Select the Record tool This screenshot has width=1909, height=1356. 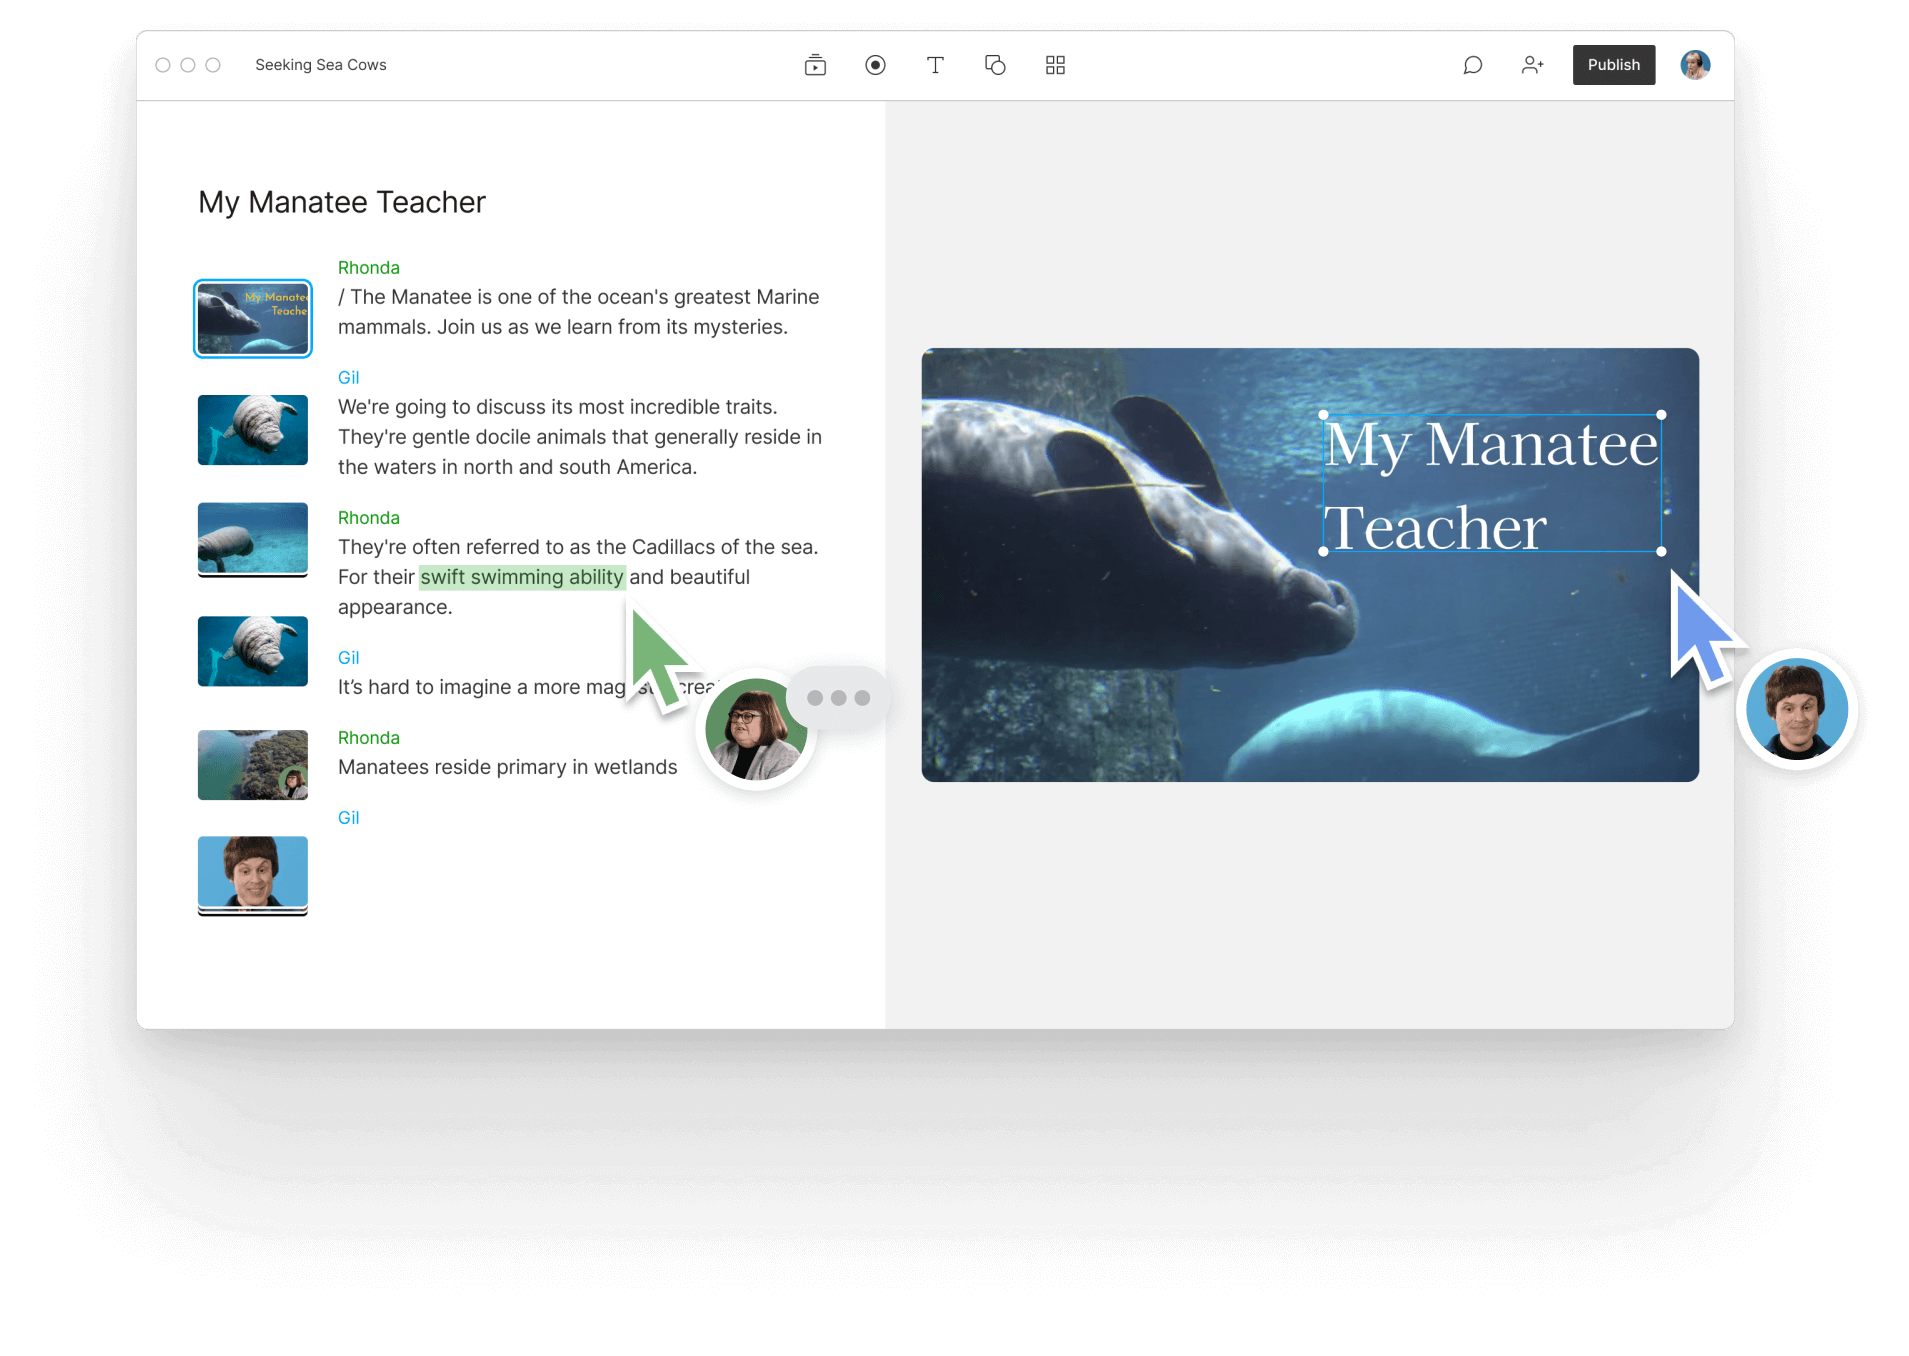tap(875, 64)
